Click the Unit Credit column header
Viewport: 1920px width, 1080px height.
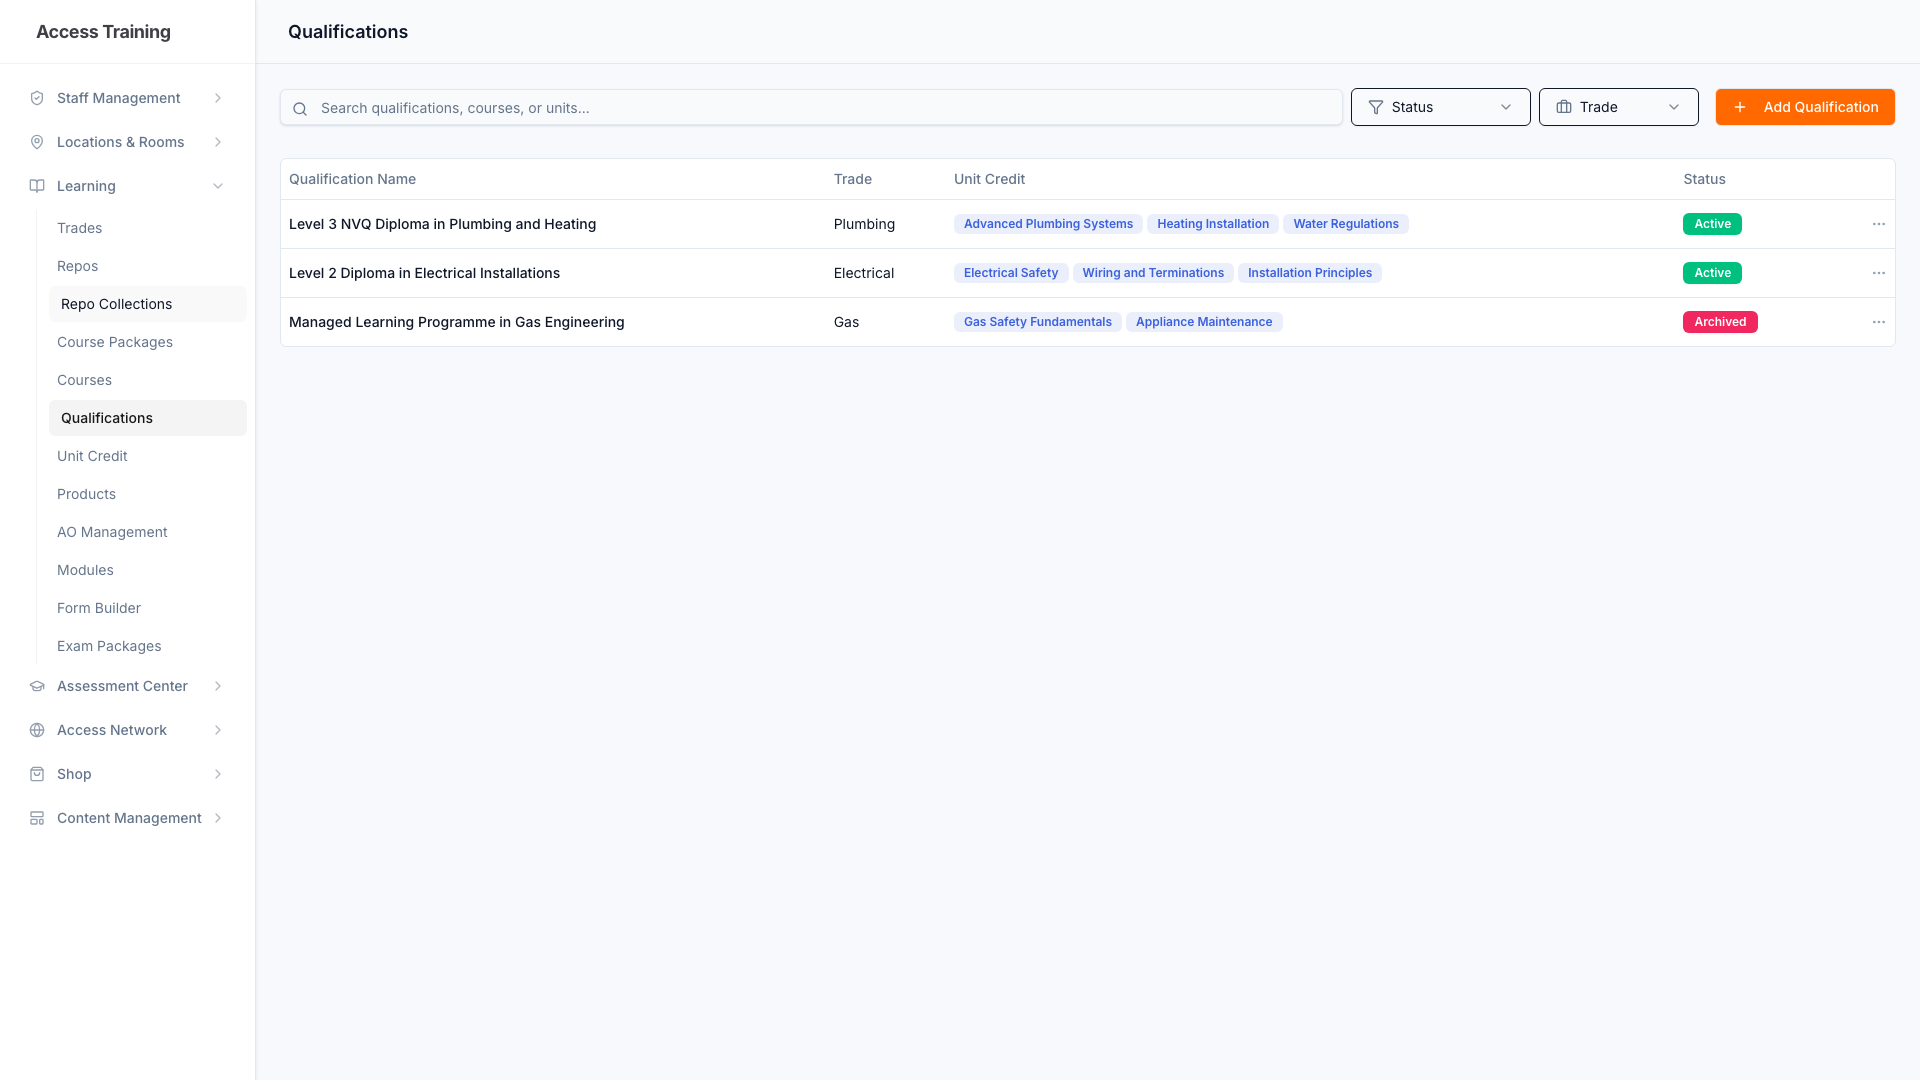point(989,179)
